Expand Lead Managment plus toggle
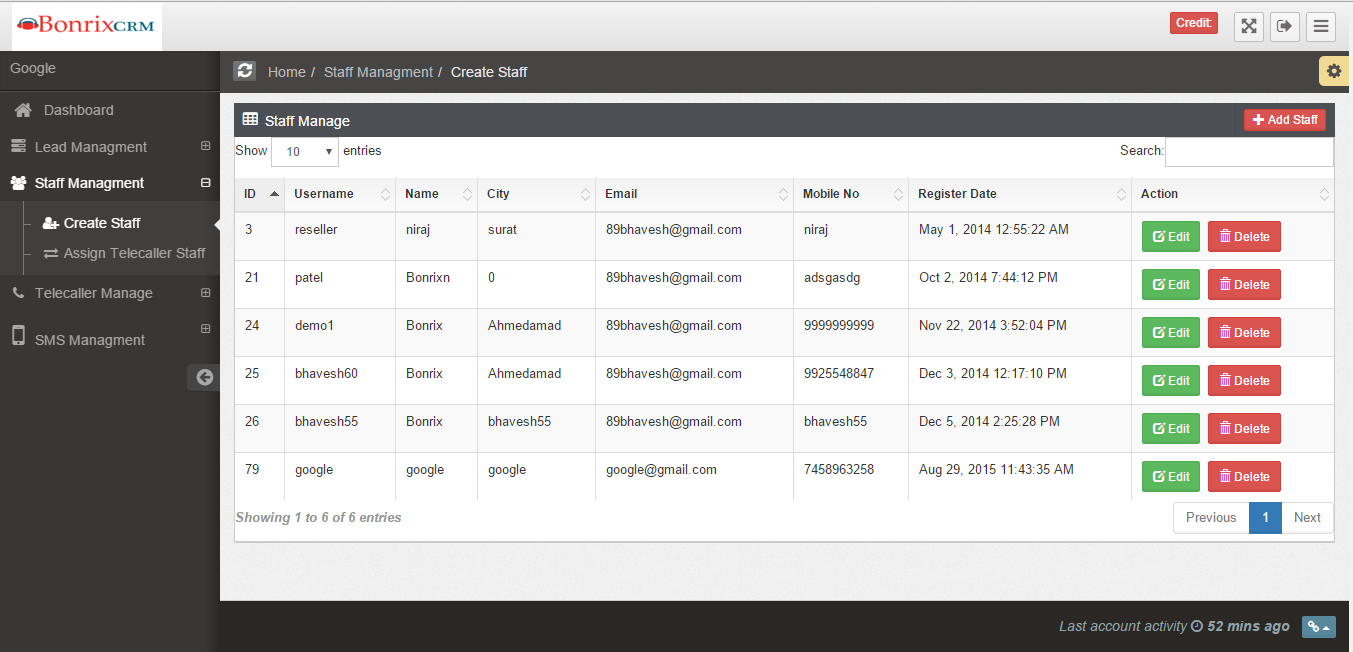The image size is (1353, 652). [x=205, y=146]
